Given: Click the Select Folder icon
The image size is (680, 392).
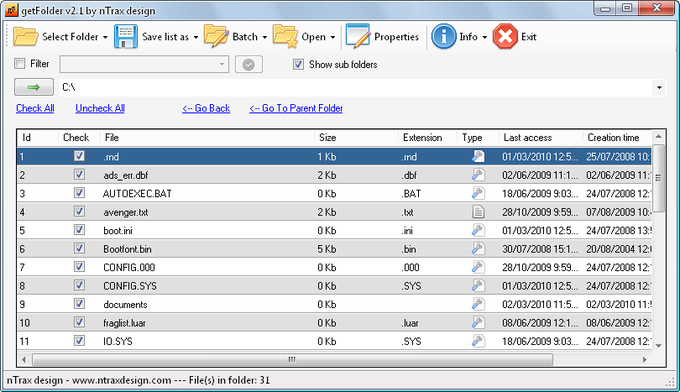Looking at the screenshot, I should (26, 36).
